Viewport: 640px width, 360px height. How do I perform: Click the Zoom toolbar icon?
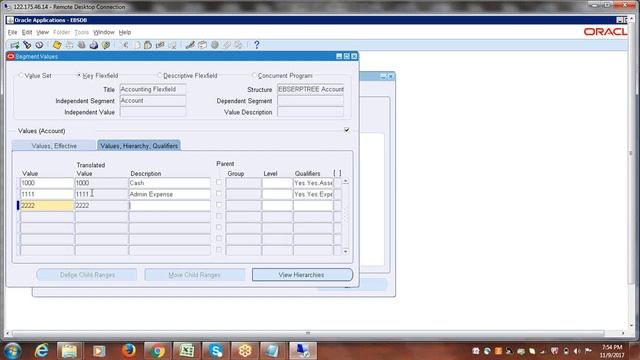(202, 45)
